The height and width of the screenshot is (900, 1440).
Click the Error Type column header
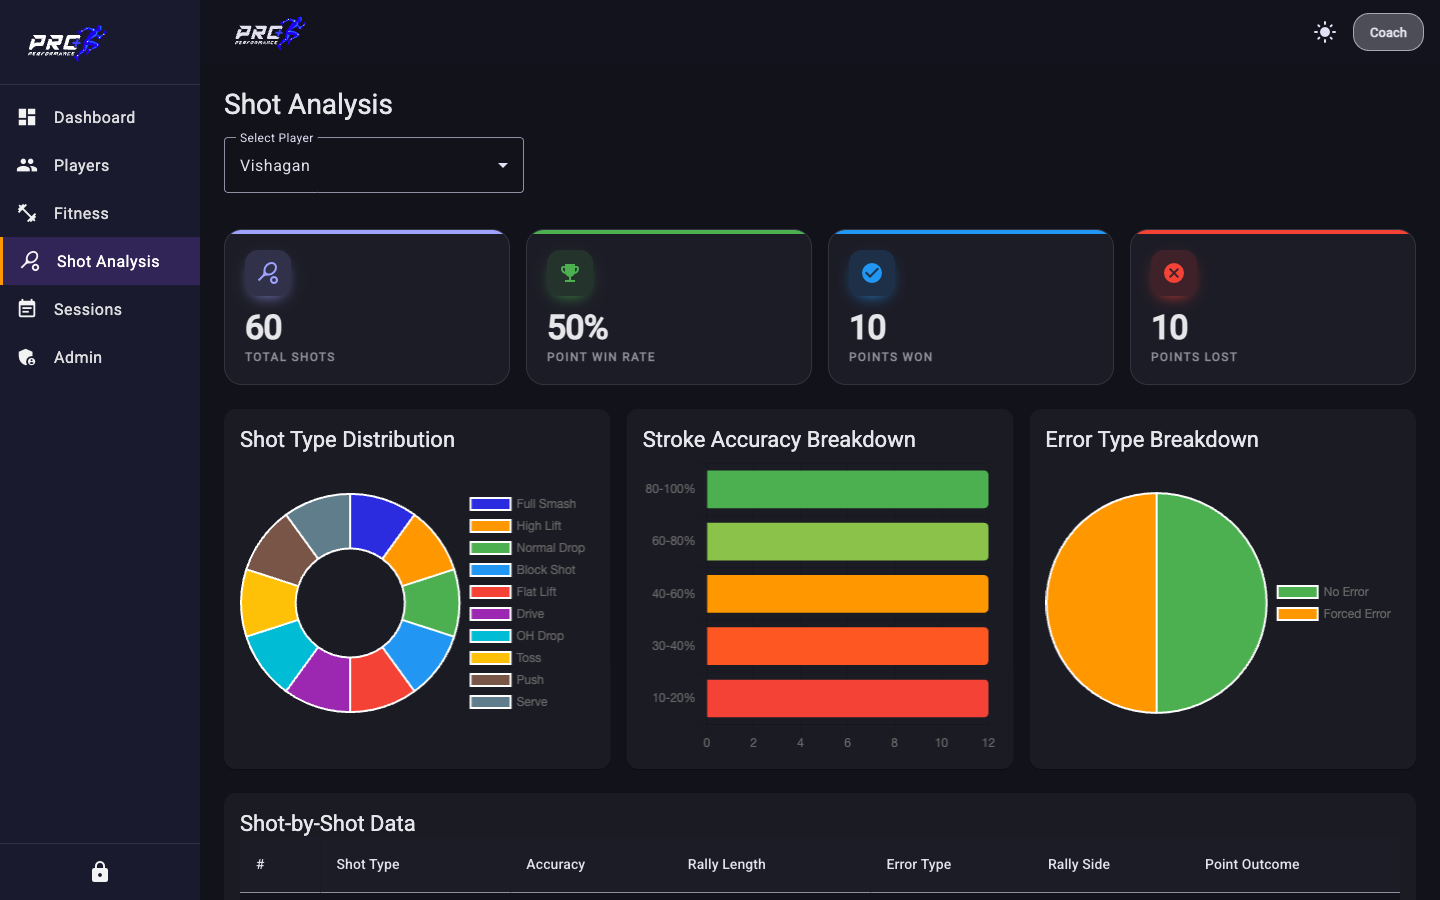point(918,864)
